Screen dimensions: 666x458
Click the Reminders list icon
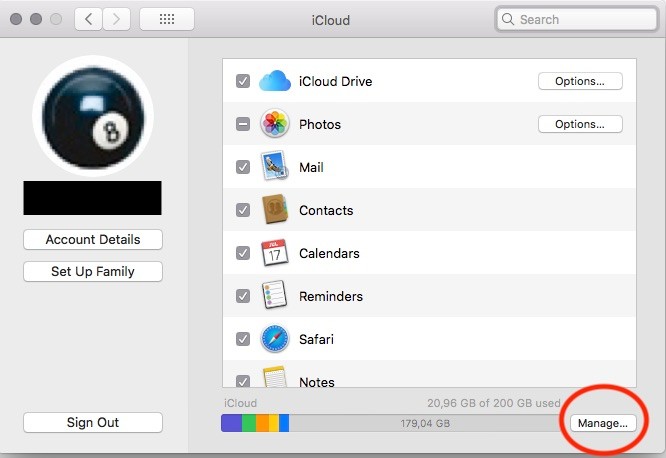(274, 295)
